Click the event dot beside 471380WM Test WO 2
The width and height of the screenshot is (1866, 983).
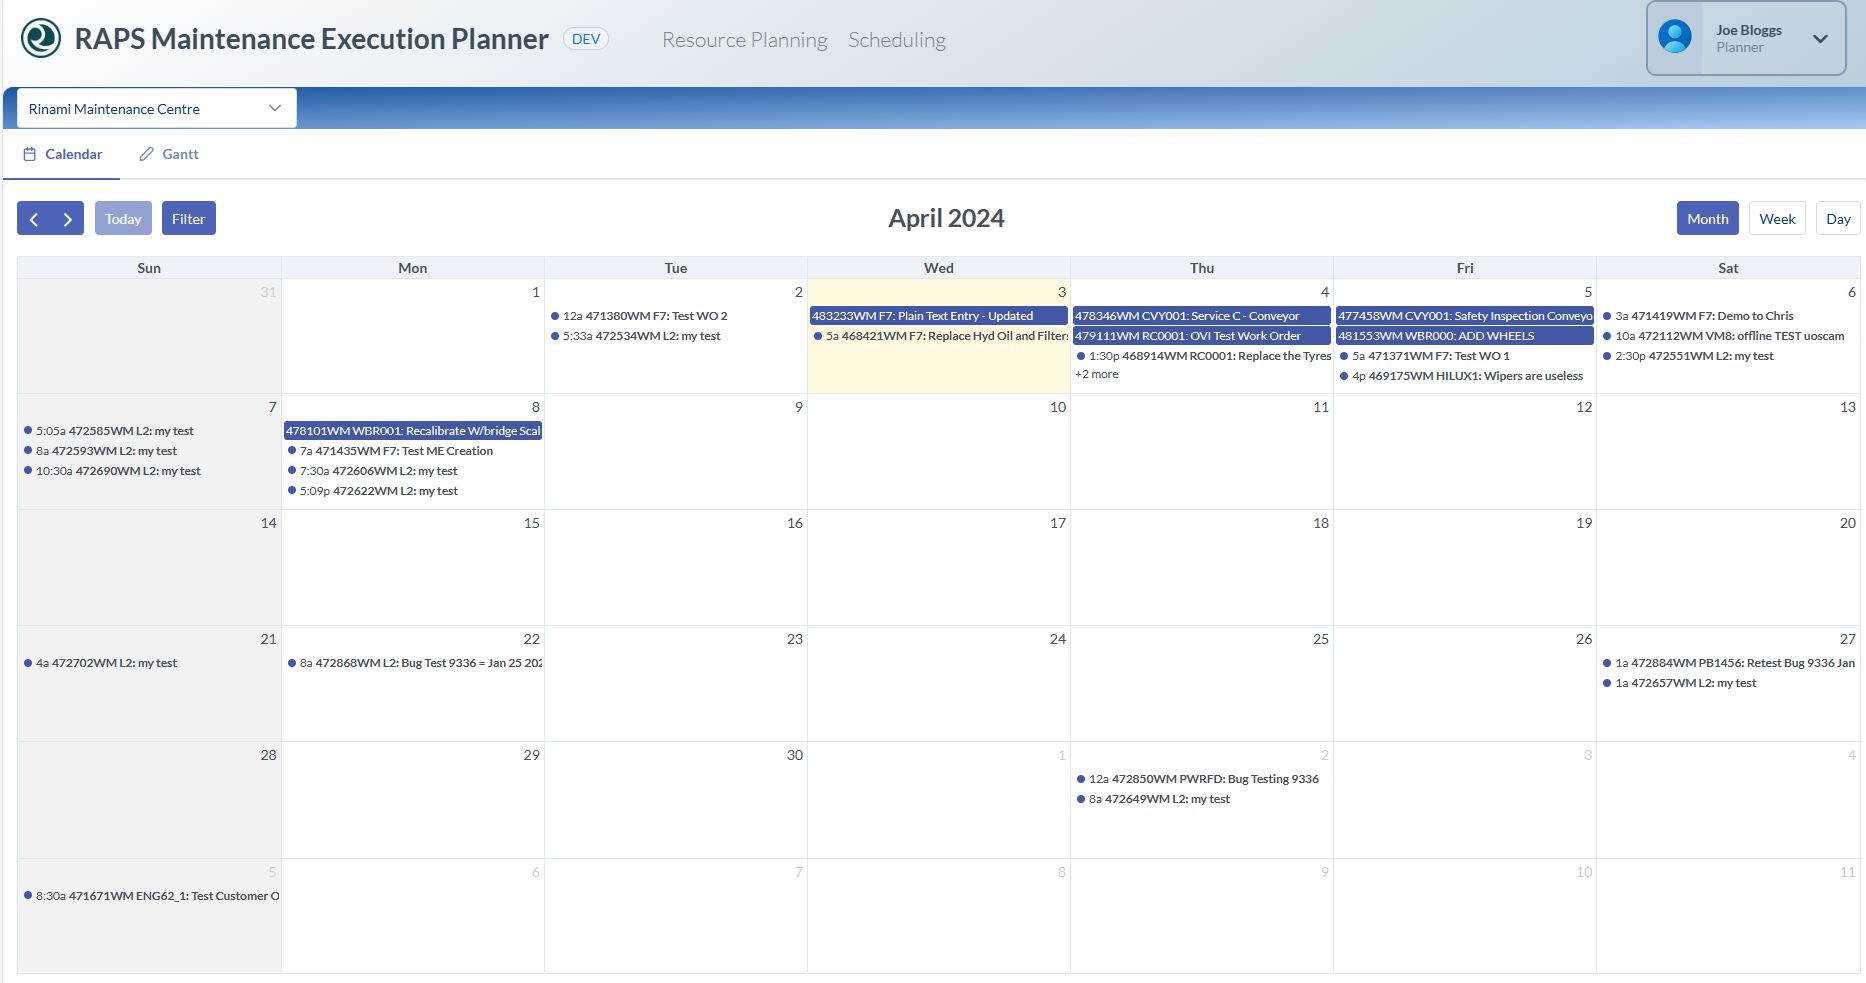tap(556, 315)
